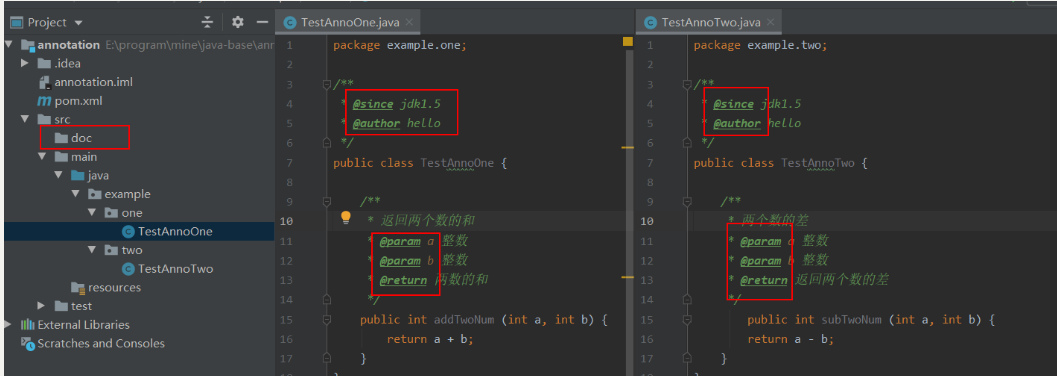This screenshot has height=376, width=1057.
Task: Click the C class icon on TestAnnoTwo.java tab
Action: [651, 22]
